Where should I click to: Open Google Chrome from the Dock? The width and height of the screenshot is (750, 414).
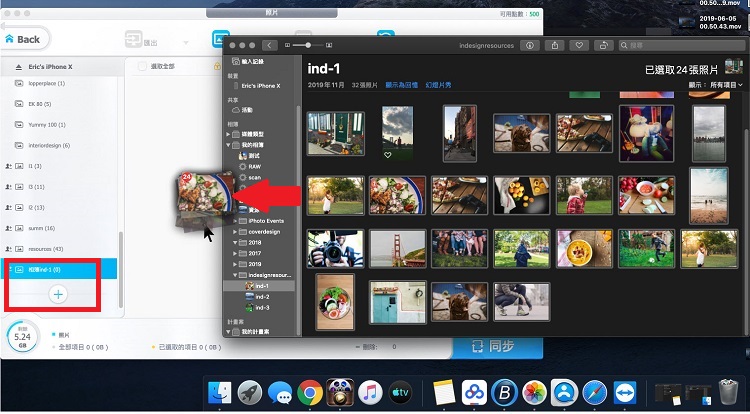[x=310, y=394]
